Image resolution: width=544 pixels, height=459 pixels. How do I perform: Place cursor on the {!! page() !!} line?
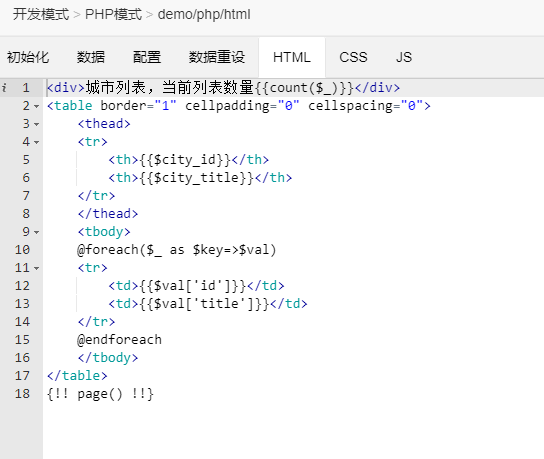100,394
